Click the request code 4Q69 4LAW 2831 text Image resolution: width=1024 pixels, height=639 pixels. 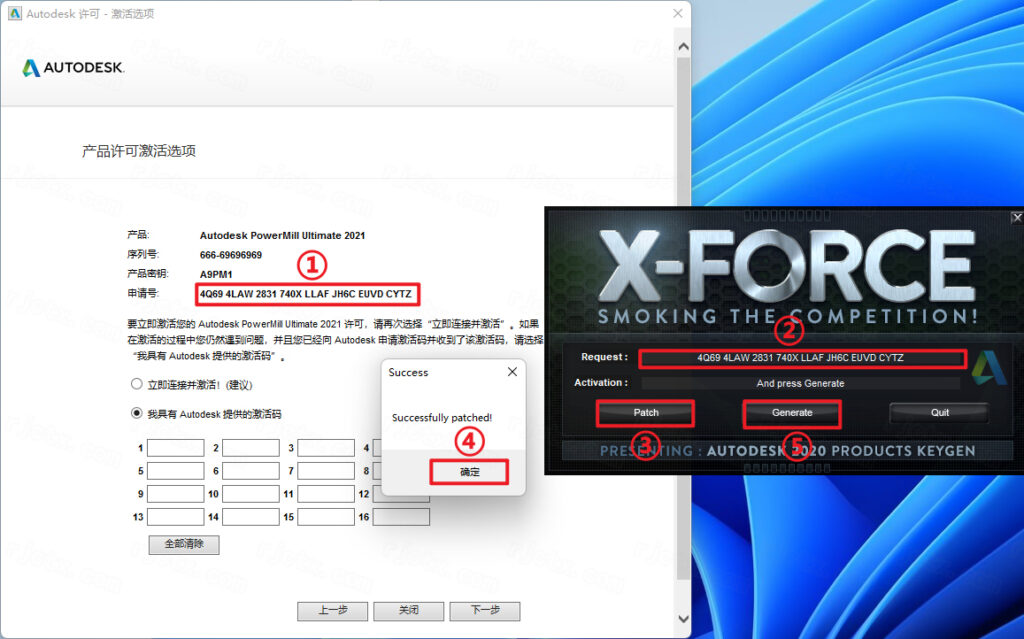point(306,294)
